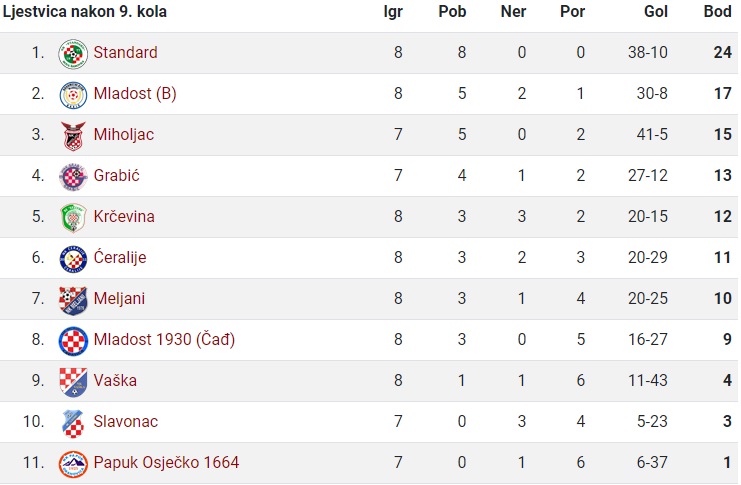741x485 pixels.
Task: Click the Bod column header
Action: tap(717, 11)
